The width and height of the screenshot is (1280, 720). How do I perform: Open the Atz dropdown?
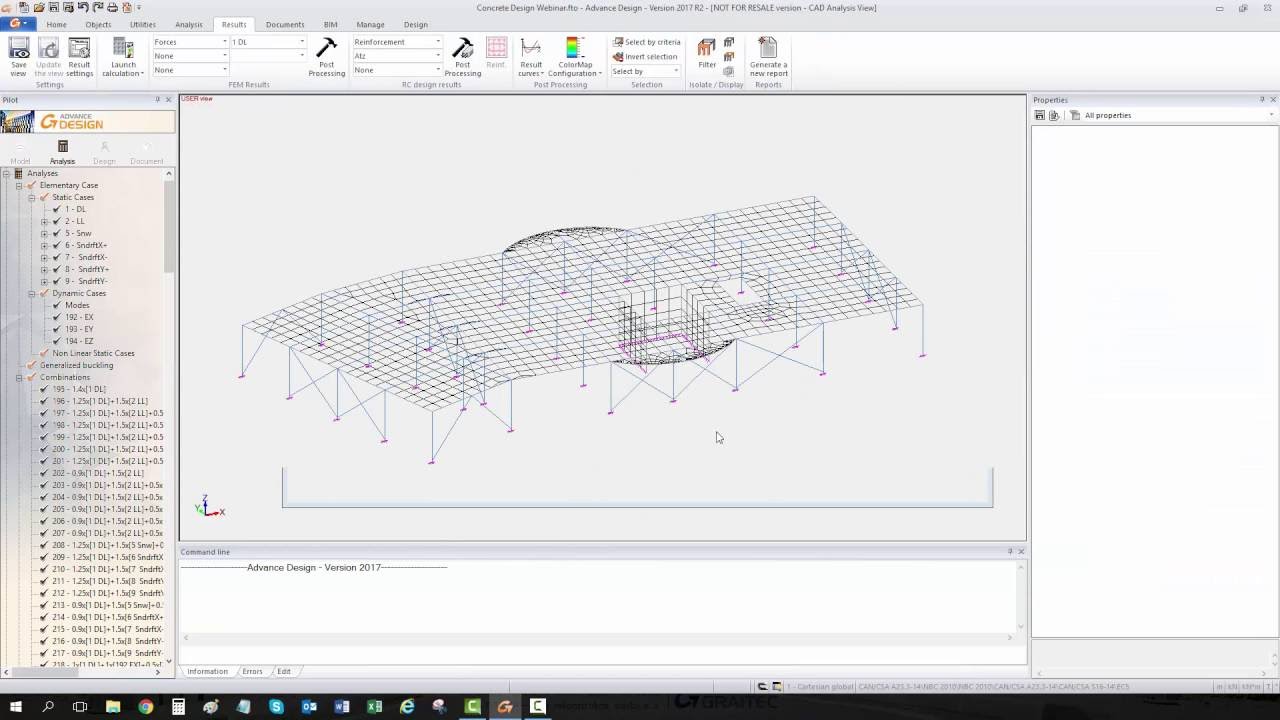(x=397, y=56)
